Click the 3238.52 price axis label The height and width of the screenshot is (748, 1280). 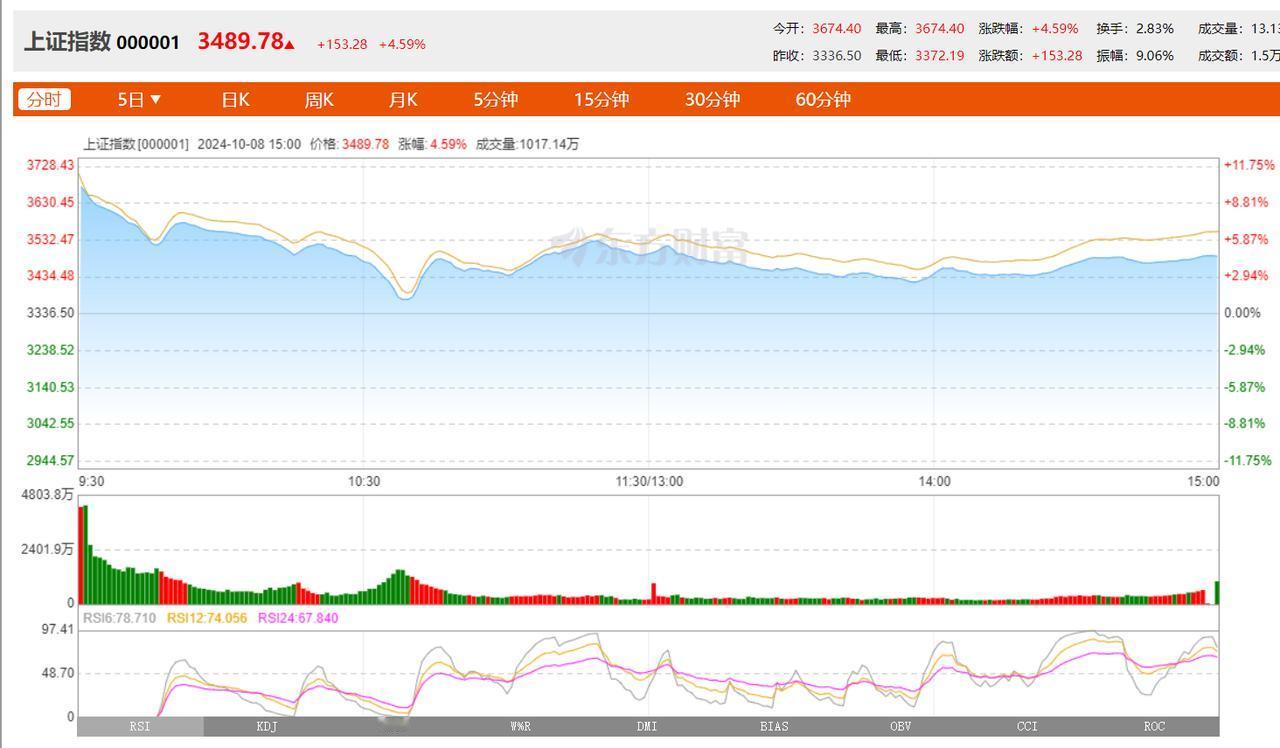coord(50,350)
